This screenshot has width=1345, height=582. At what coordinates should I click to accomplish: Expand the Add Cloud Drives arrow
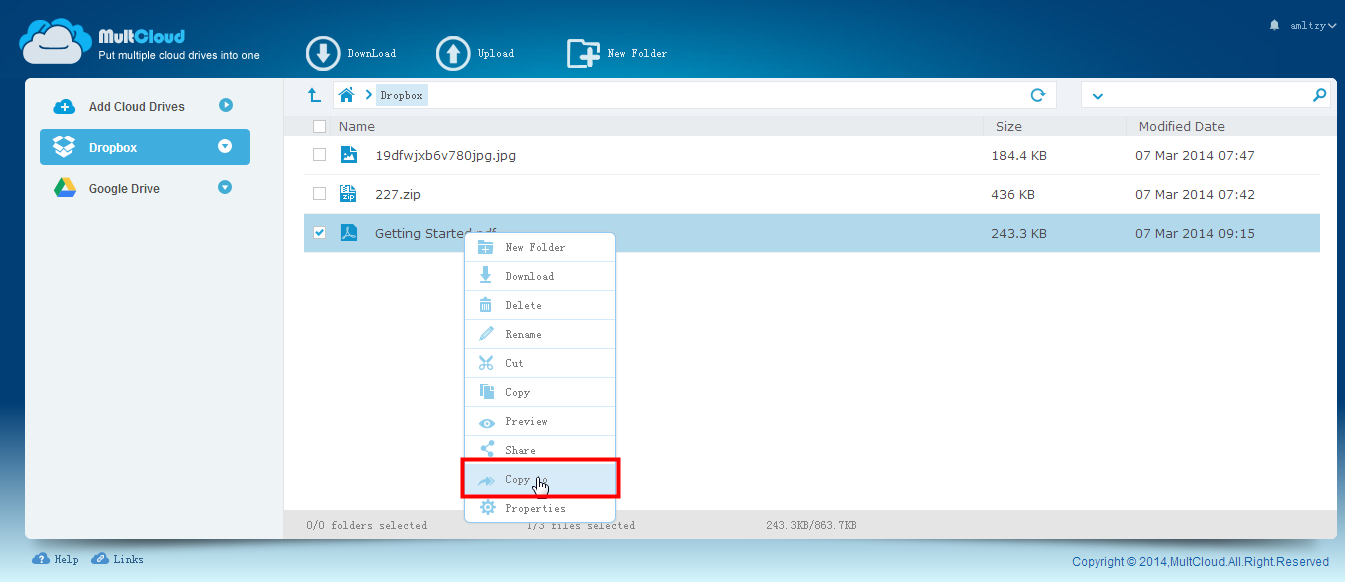point(226,105)
